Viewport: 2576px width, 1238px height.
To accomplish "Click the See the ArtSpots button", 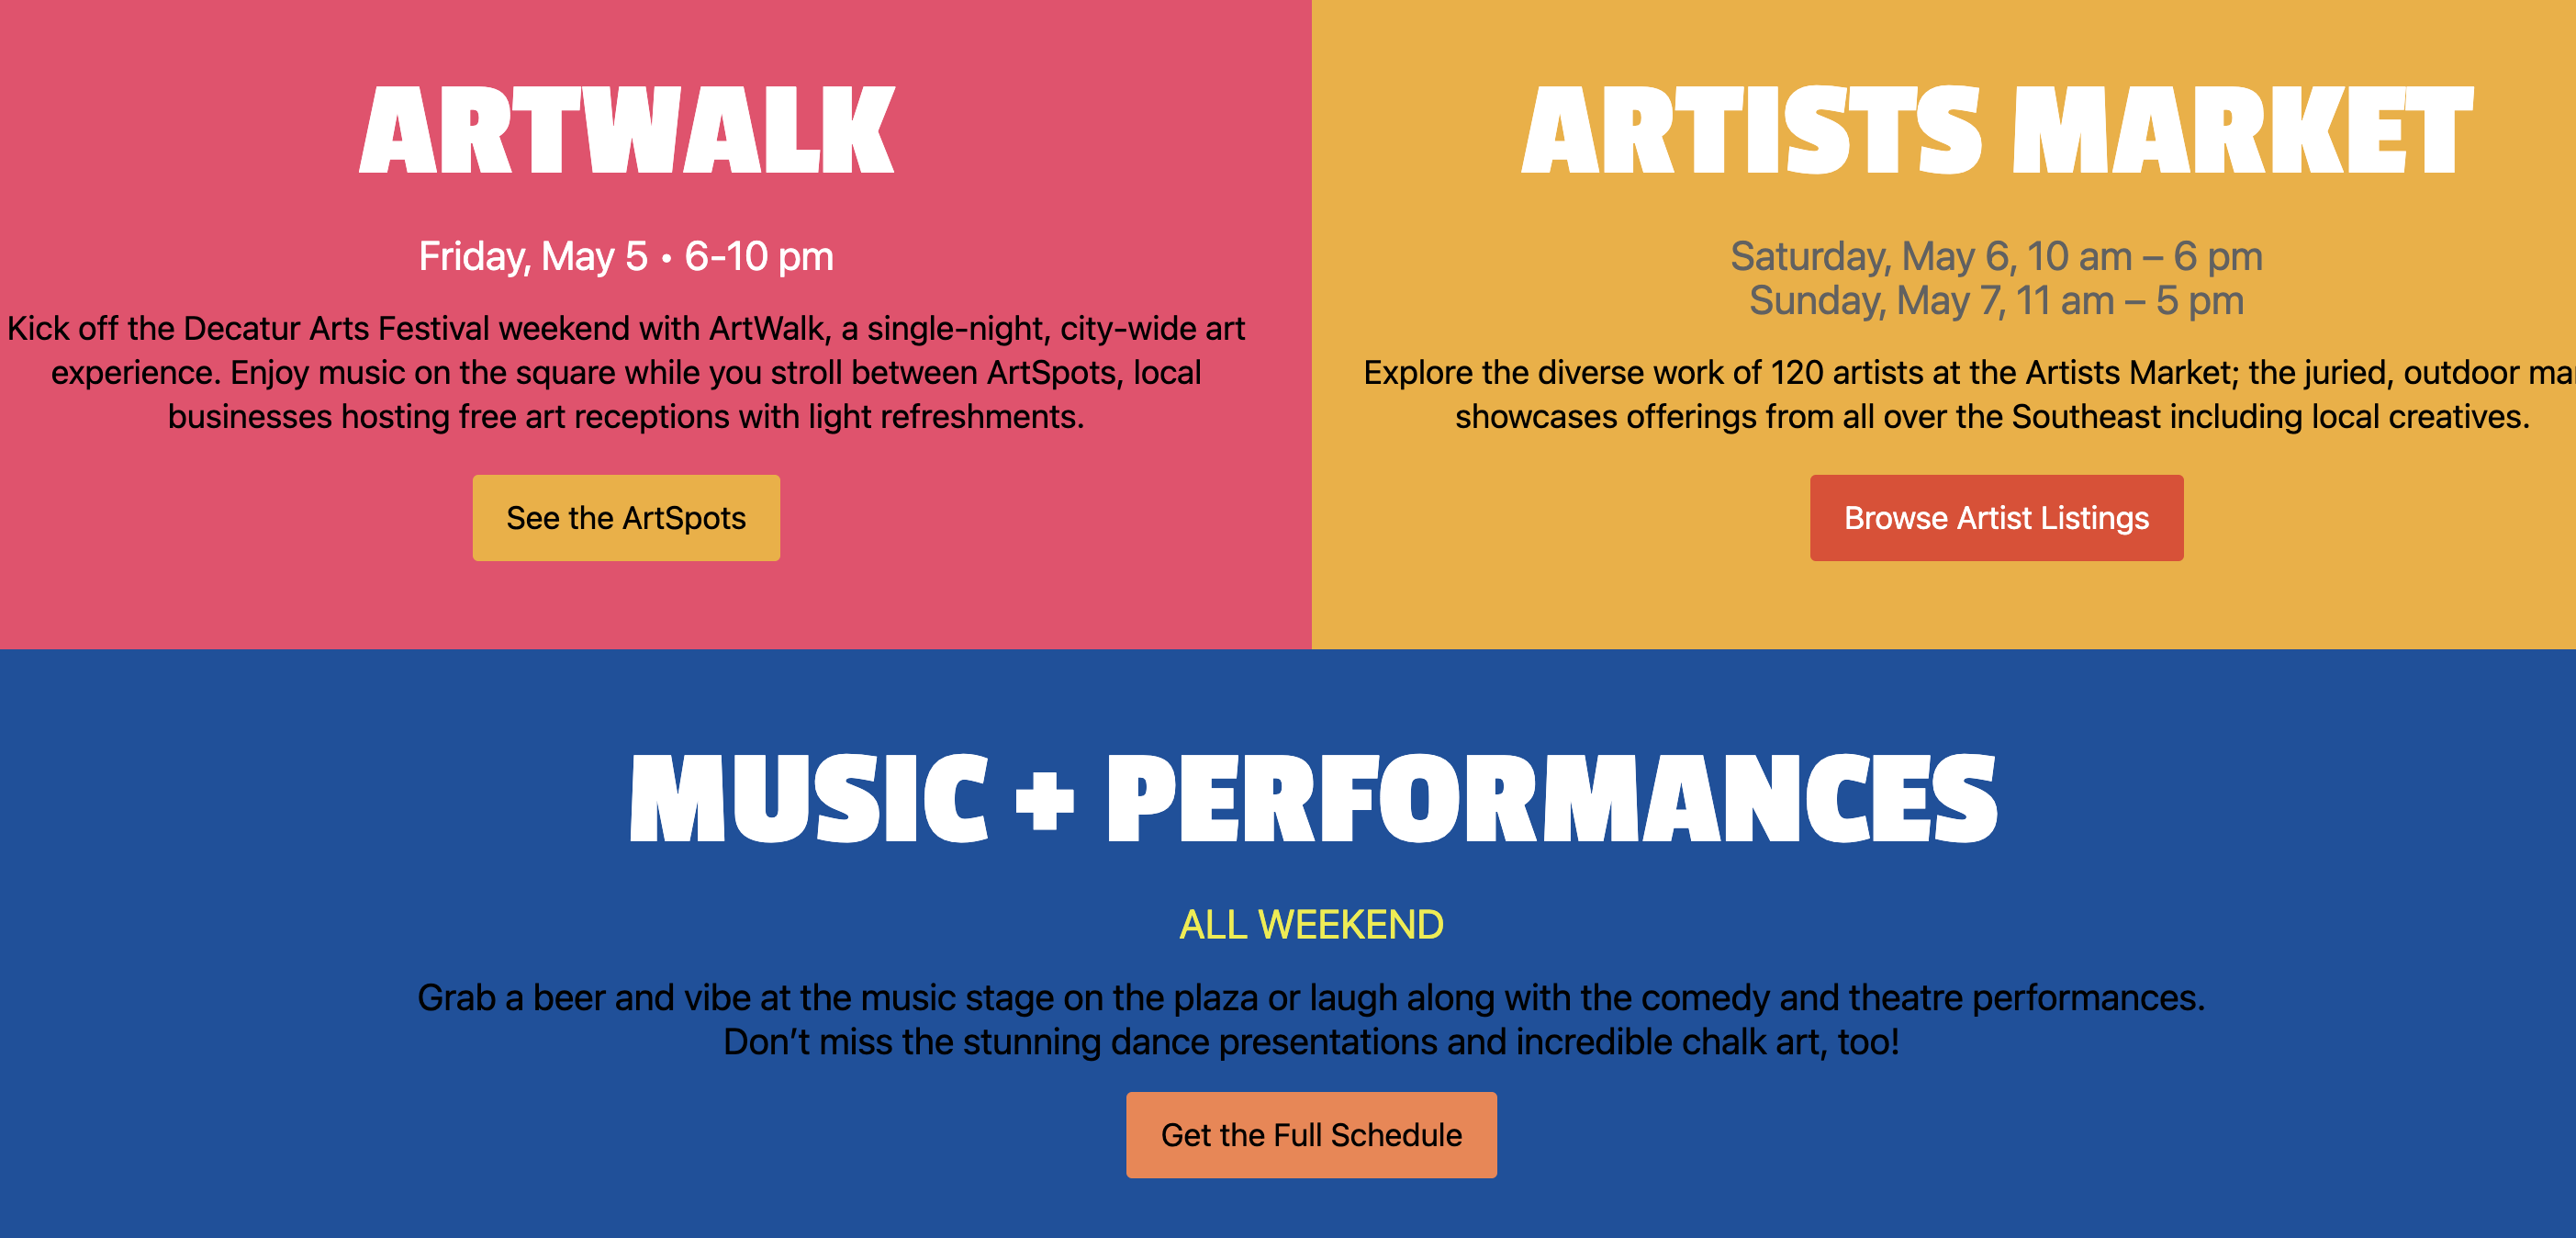I will [626, 518].
